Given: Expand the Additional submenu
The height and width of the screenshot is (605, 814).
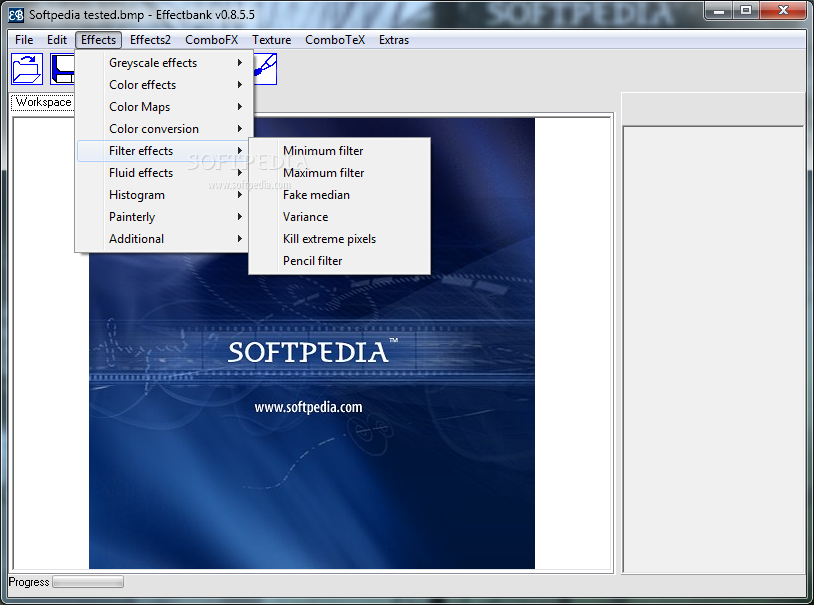Looking at the screenshot, I should point(164,239).
